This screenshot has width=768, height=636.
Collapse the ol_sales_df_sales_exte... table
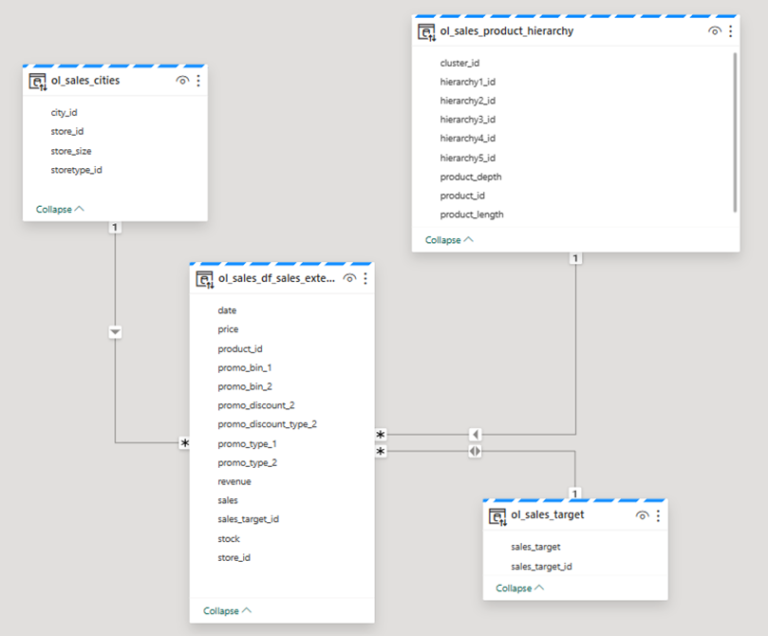pyautogui.click(x=227, y=611)
